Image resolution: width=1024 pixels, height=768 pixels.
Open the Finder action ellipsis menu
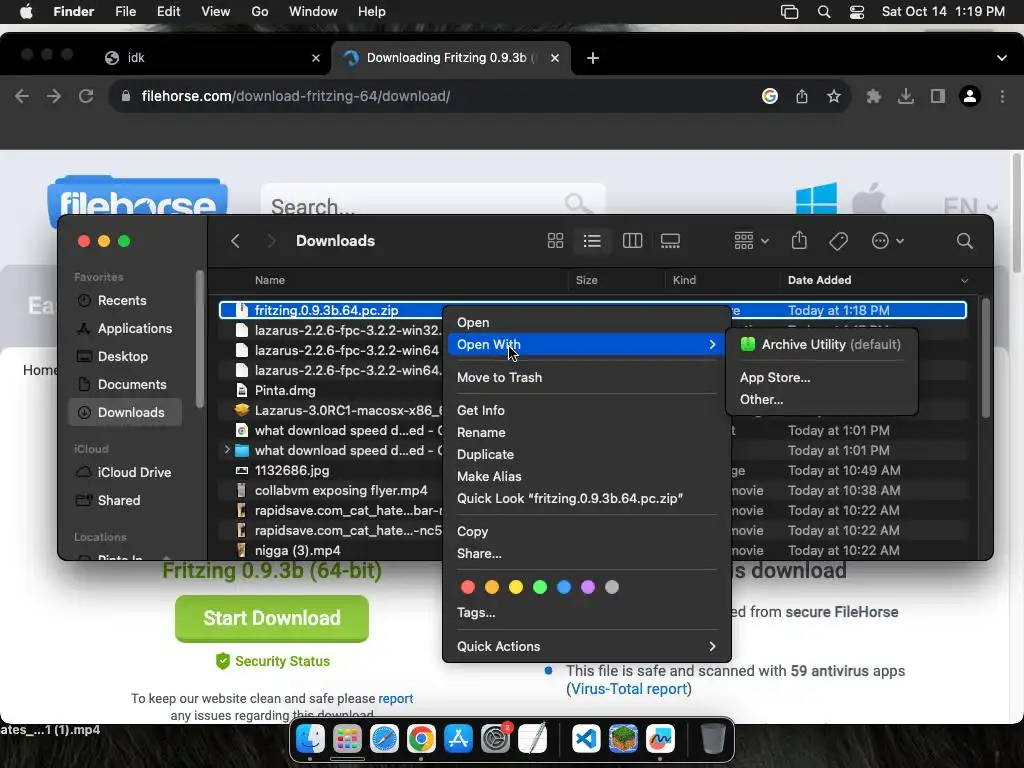pos(888,241)
